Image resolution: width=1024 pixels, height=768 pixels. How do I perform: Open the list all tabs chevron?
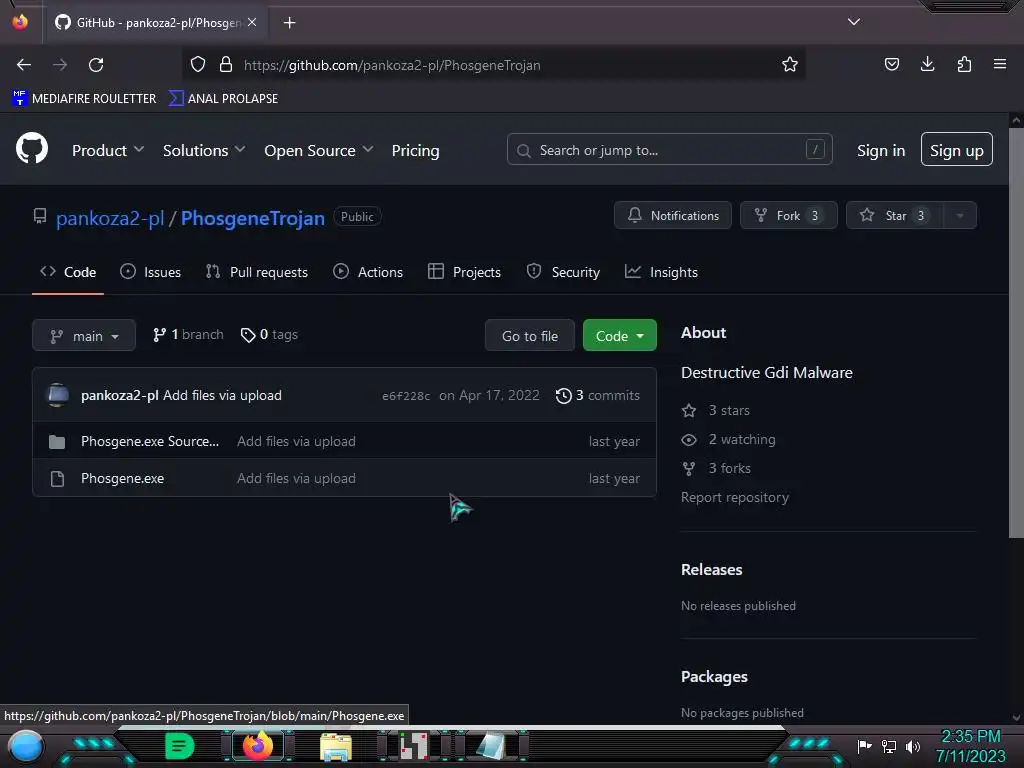coord(854,22)
